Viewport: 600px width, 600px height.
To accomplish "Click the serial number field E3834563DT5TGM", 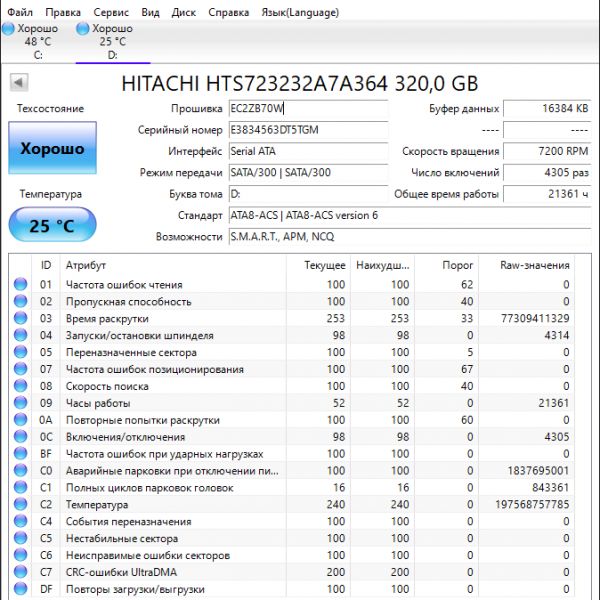I will point(308,130).
